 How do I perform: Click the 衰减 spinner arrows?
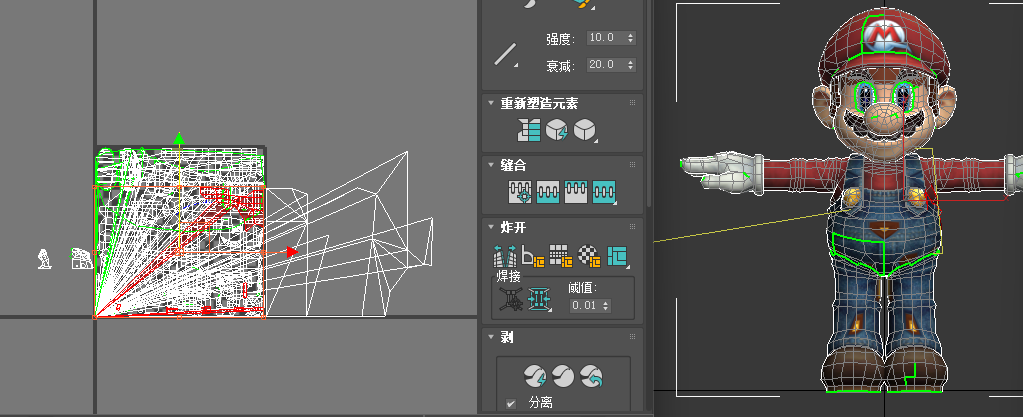(631, 65)
